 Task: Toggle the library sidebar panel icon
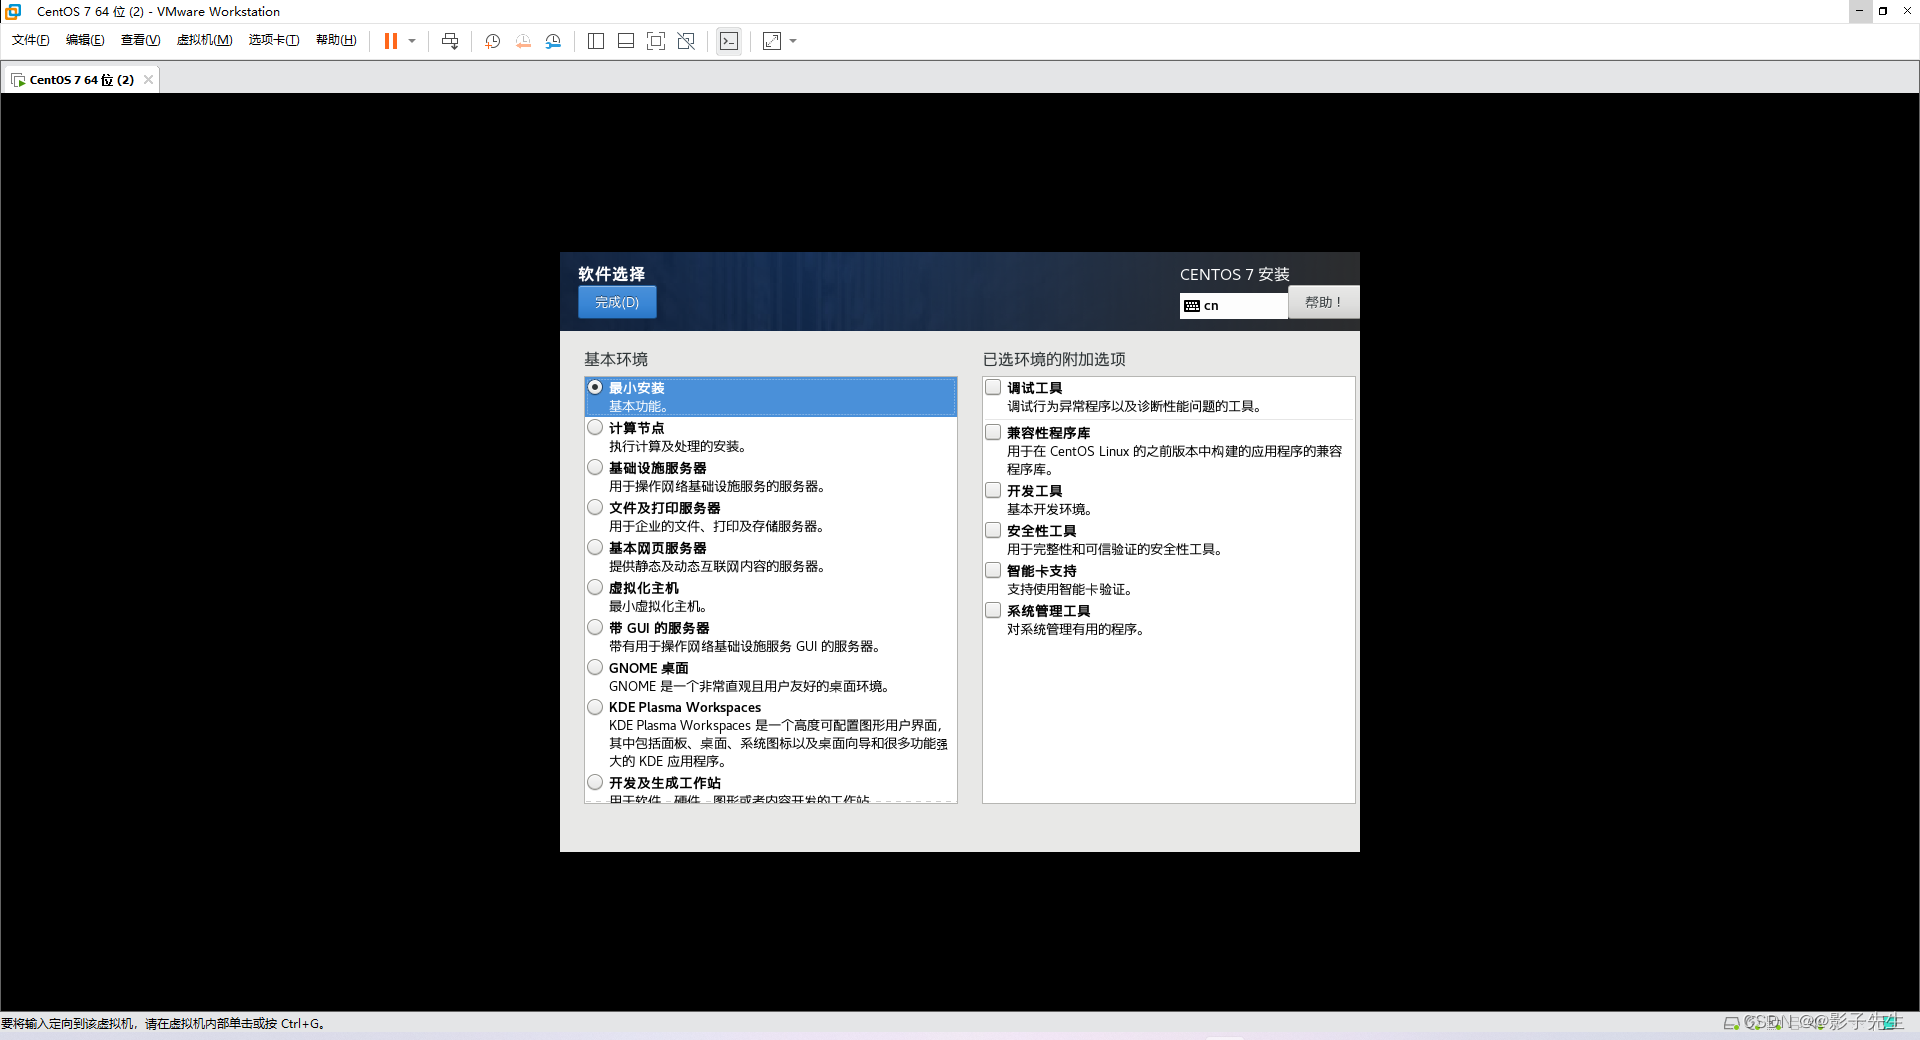(x=596, y=41)
